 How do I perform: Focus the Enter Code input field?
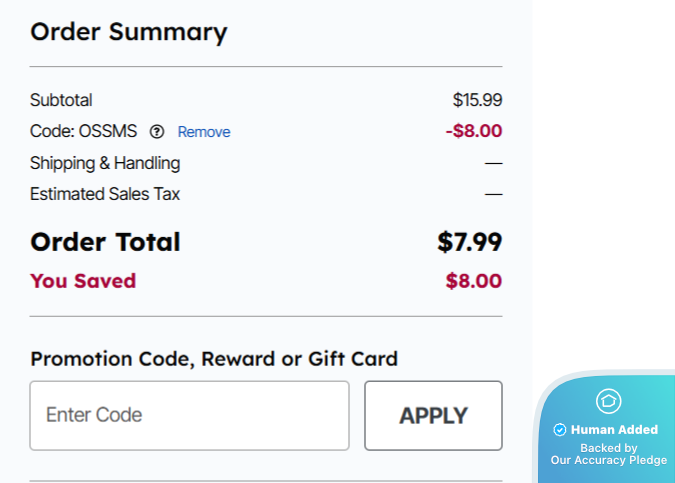click(189, 415)
